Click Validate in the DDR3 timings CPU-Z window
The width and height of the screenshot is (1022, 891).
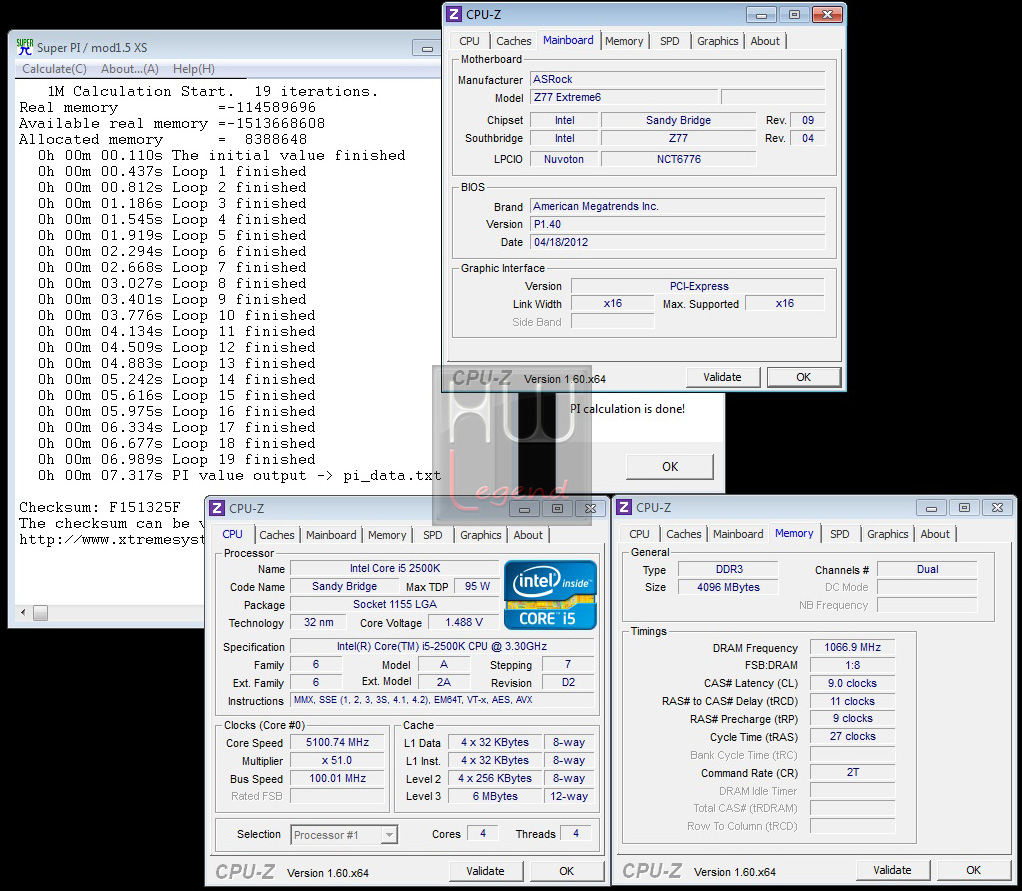tap(892, 870)
